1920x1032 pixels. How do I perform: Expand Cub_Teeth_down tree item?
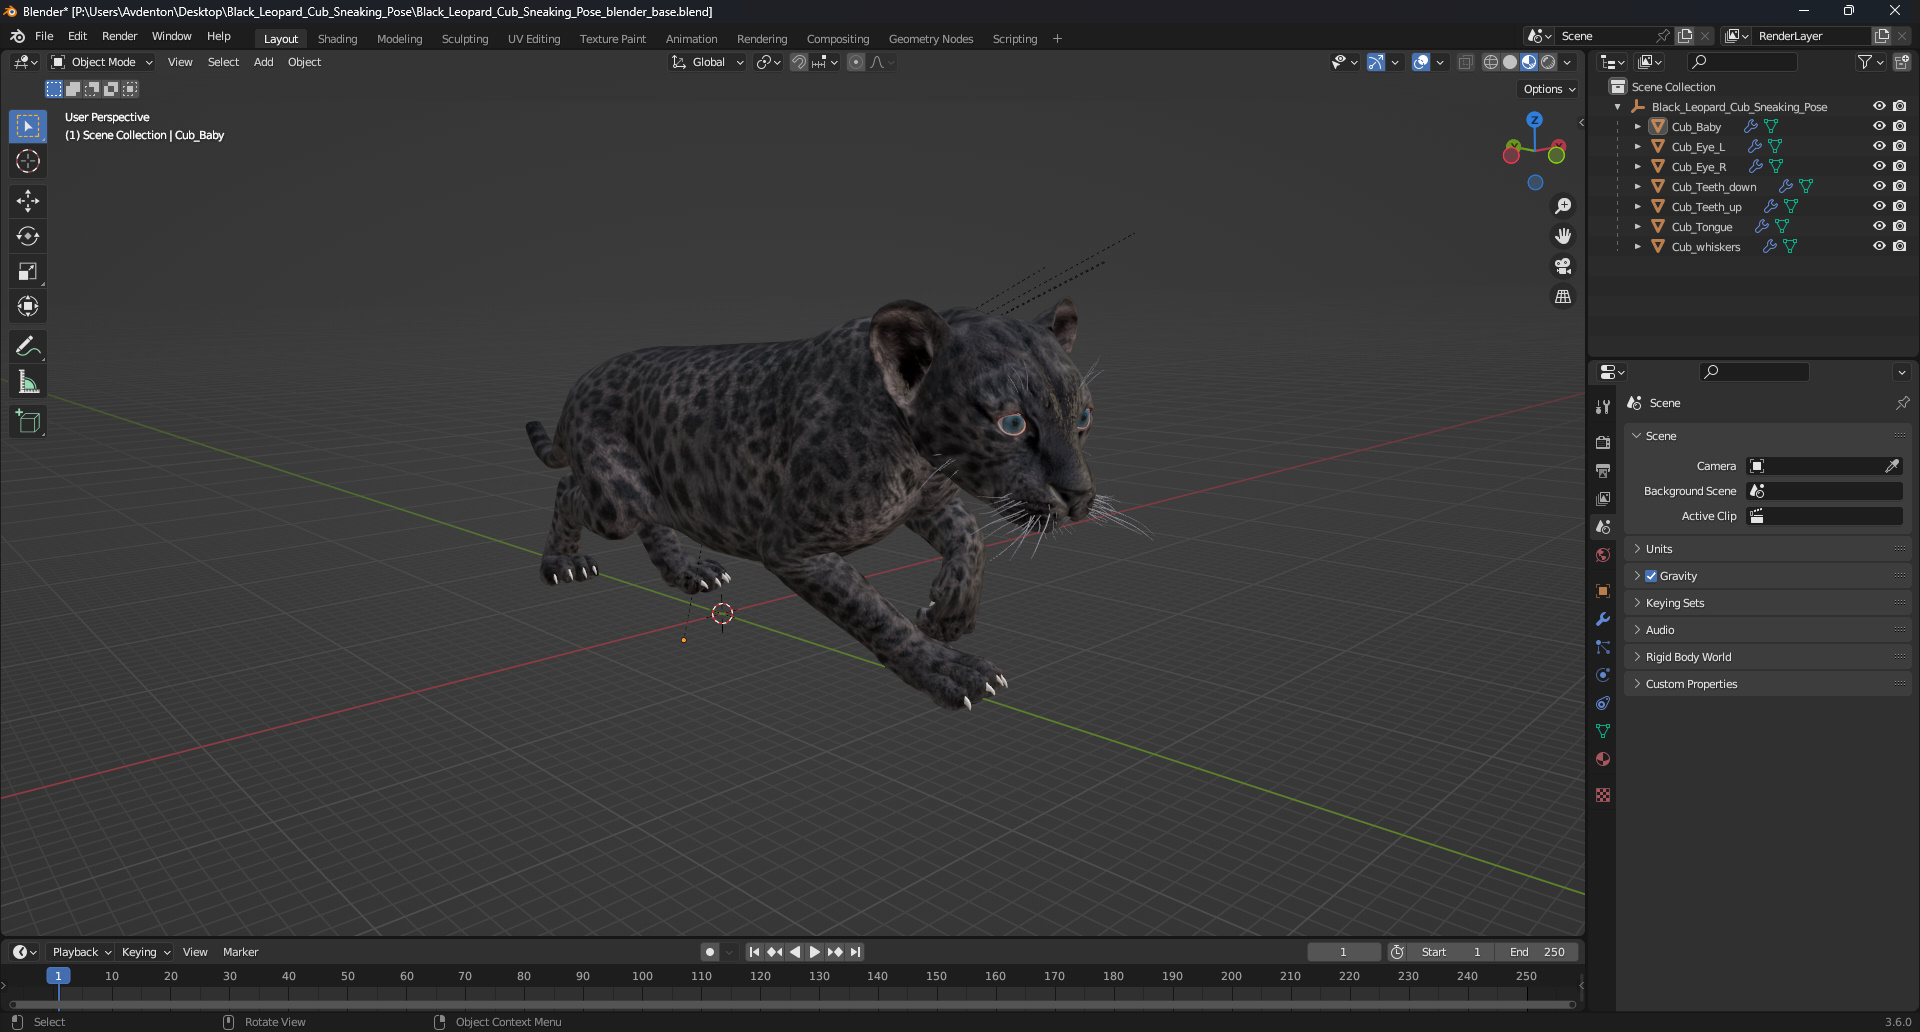click(1637, 187)
